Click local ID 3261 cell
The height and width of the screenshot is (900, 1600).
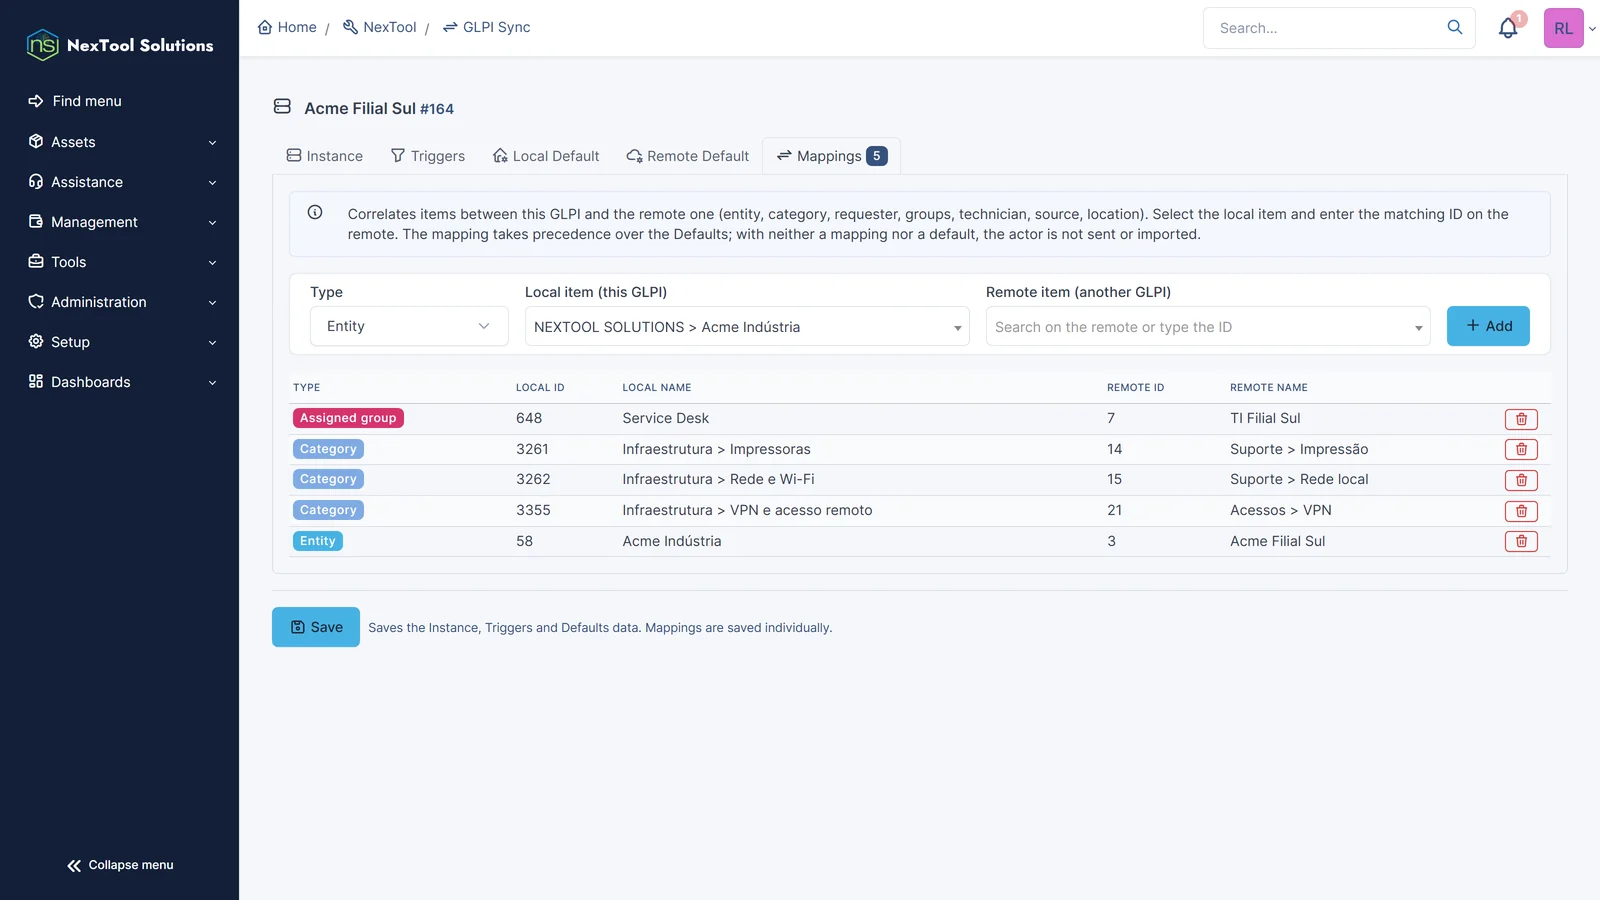click(532, 449)
